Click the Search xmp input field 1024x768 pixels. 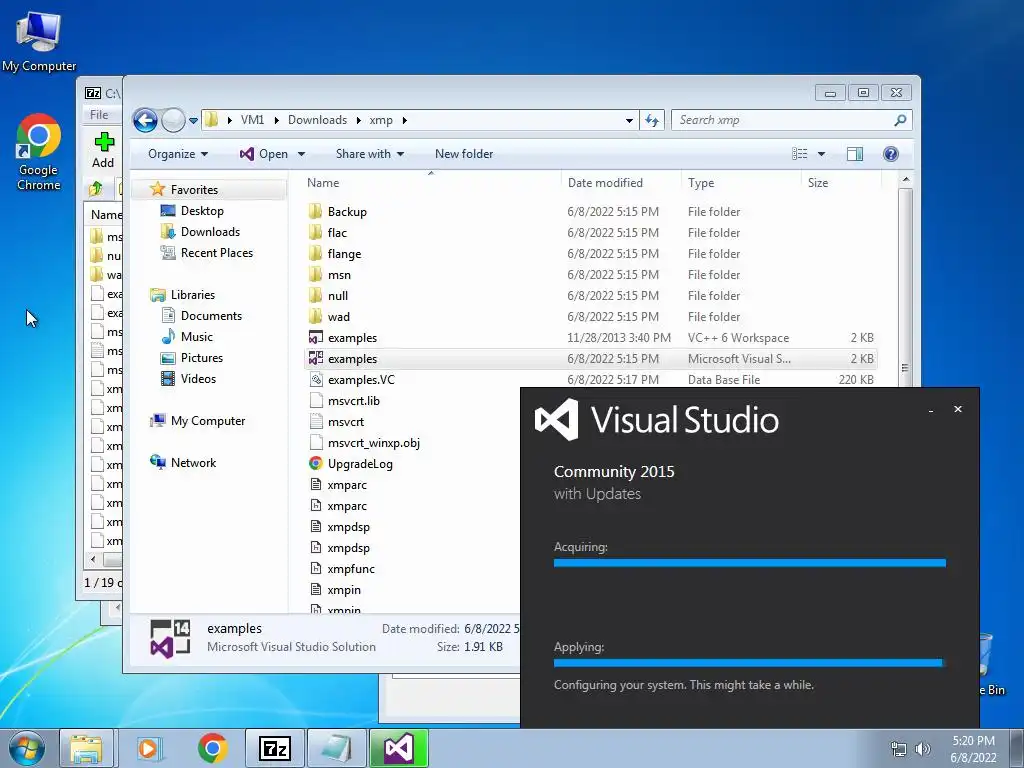(782, 120)
